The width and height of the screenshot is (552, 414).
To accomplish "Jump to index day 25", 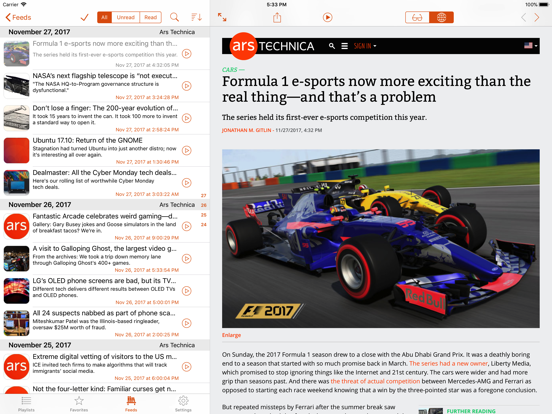I will pyautogui.click(x=203, y=215).
